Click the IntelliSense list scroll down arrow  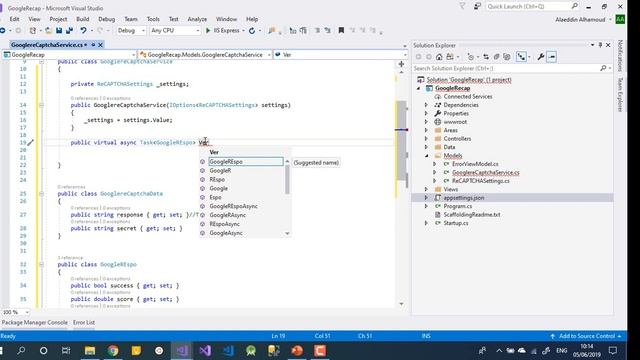coord(287,233)
